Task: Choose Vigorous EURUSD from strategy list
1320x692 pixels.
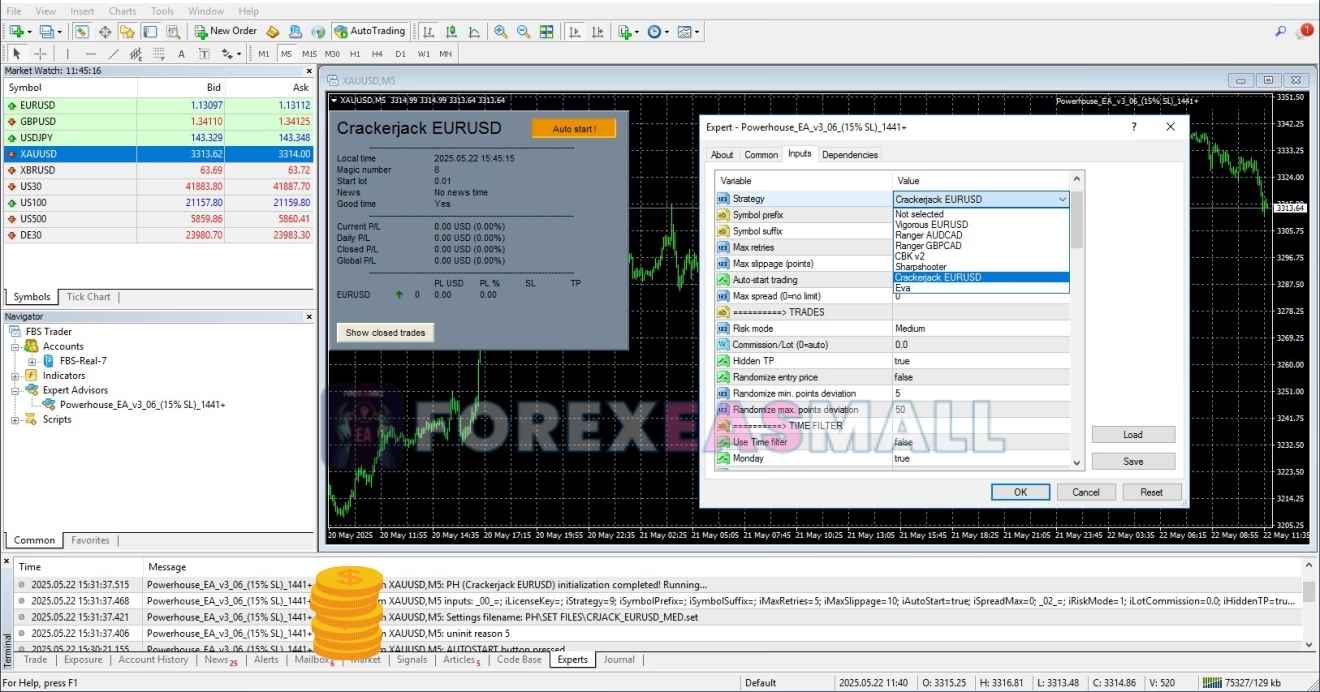Action: tap(931, 225)
